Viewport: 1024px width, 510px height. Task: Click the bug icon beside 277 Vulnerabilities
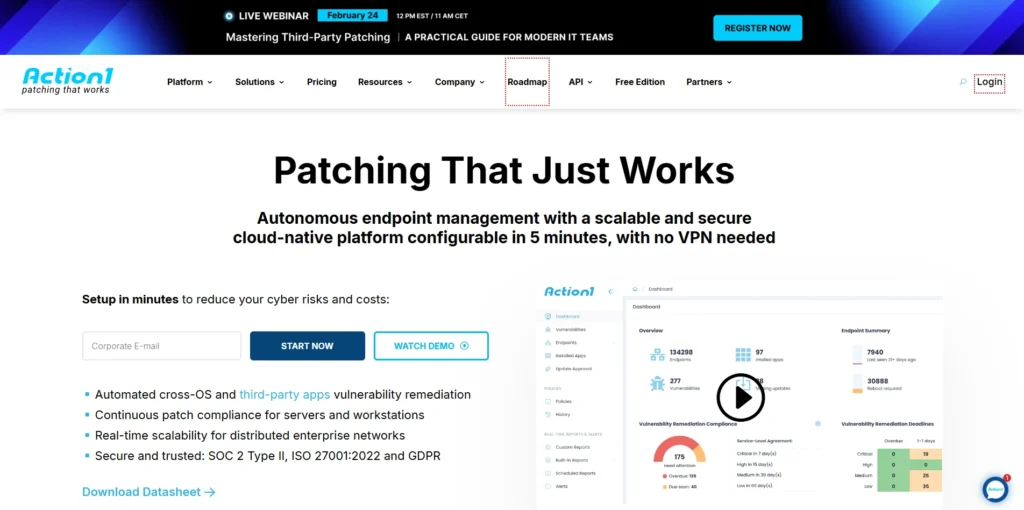657,383
